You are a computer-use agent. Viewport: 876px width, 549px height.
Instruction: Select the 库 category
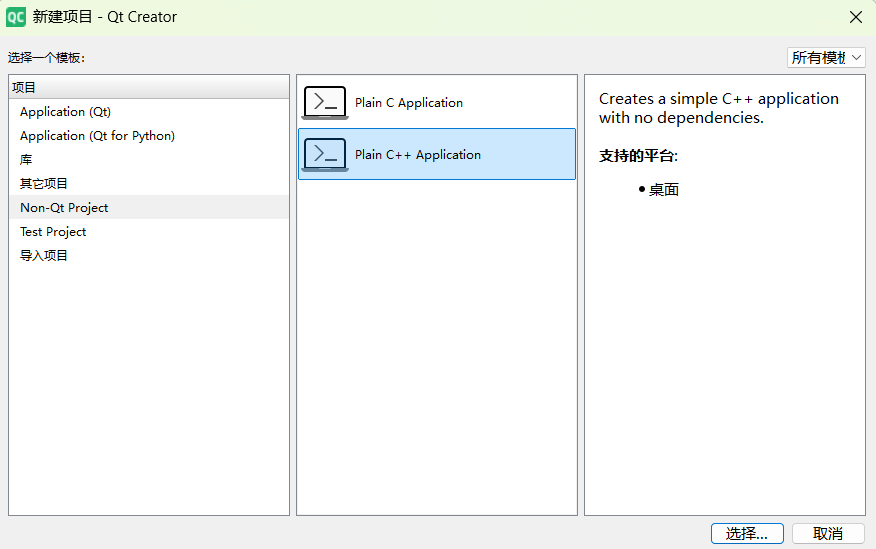149,160
